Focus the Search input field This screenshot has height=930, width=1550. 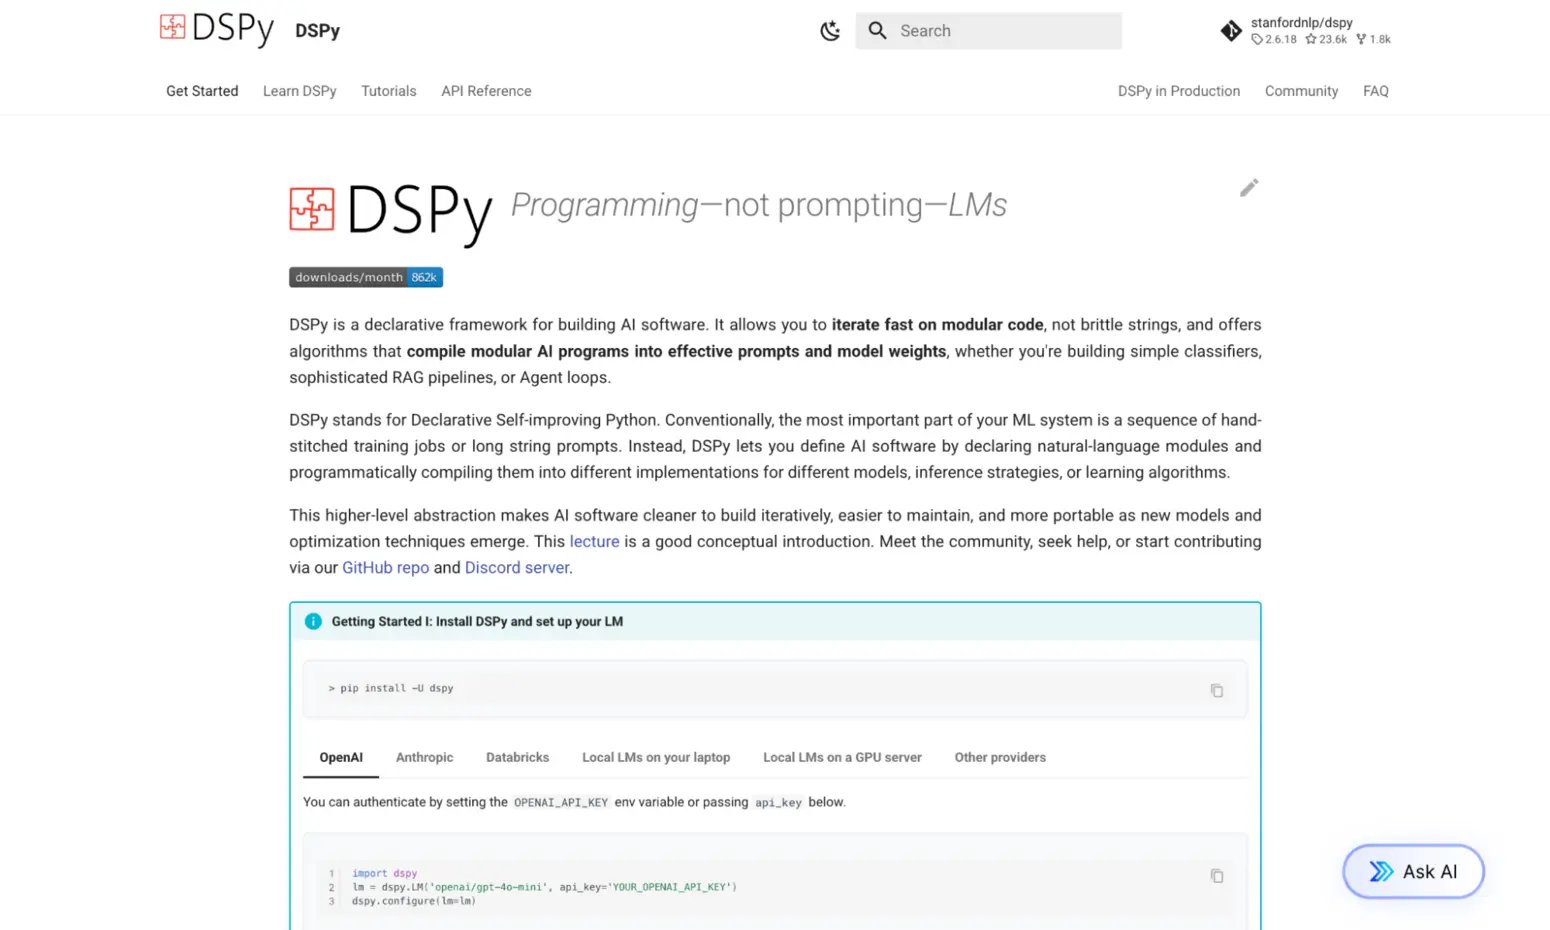pyautogui.click(x=989, y=31)
